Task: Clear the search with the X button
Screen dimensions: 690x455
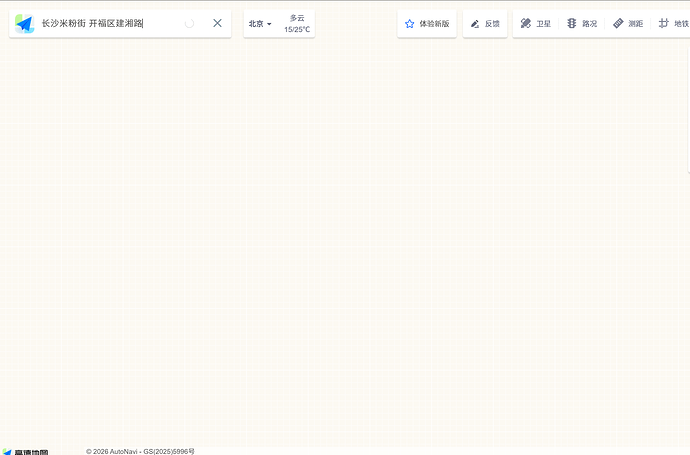Action: (217, 23)
